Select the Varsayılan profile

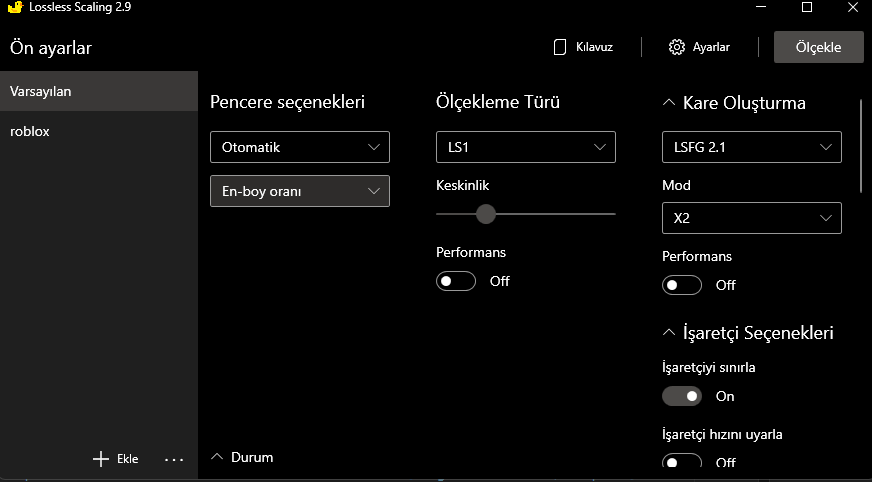coord(98,91)
